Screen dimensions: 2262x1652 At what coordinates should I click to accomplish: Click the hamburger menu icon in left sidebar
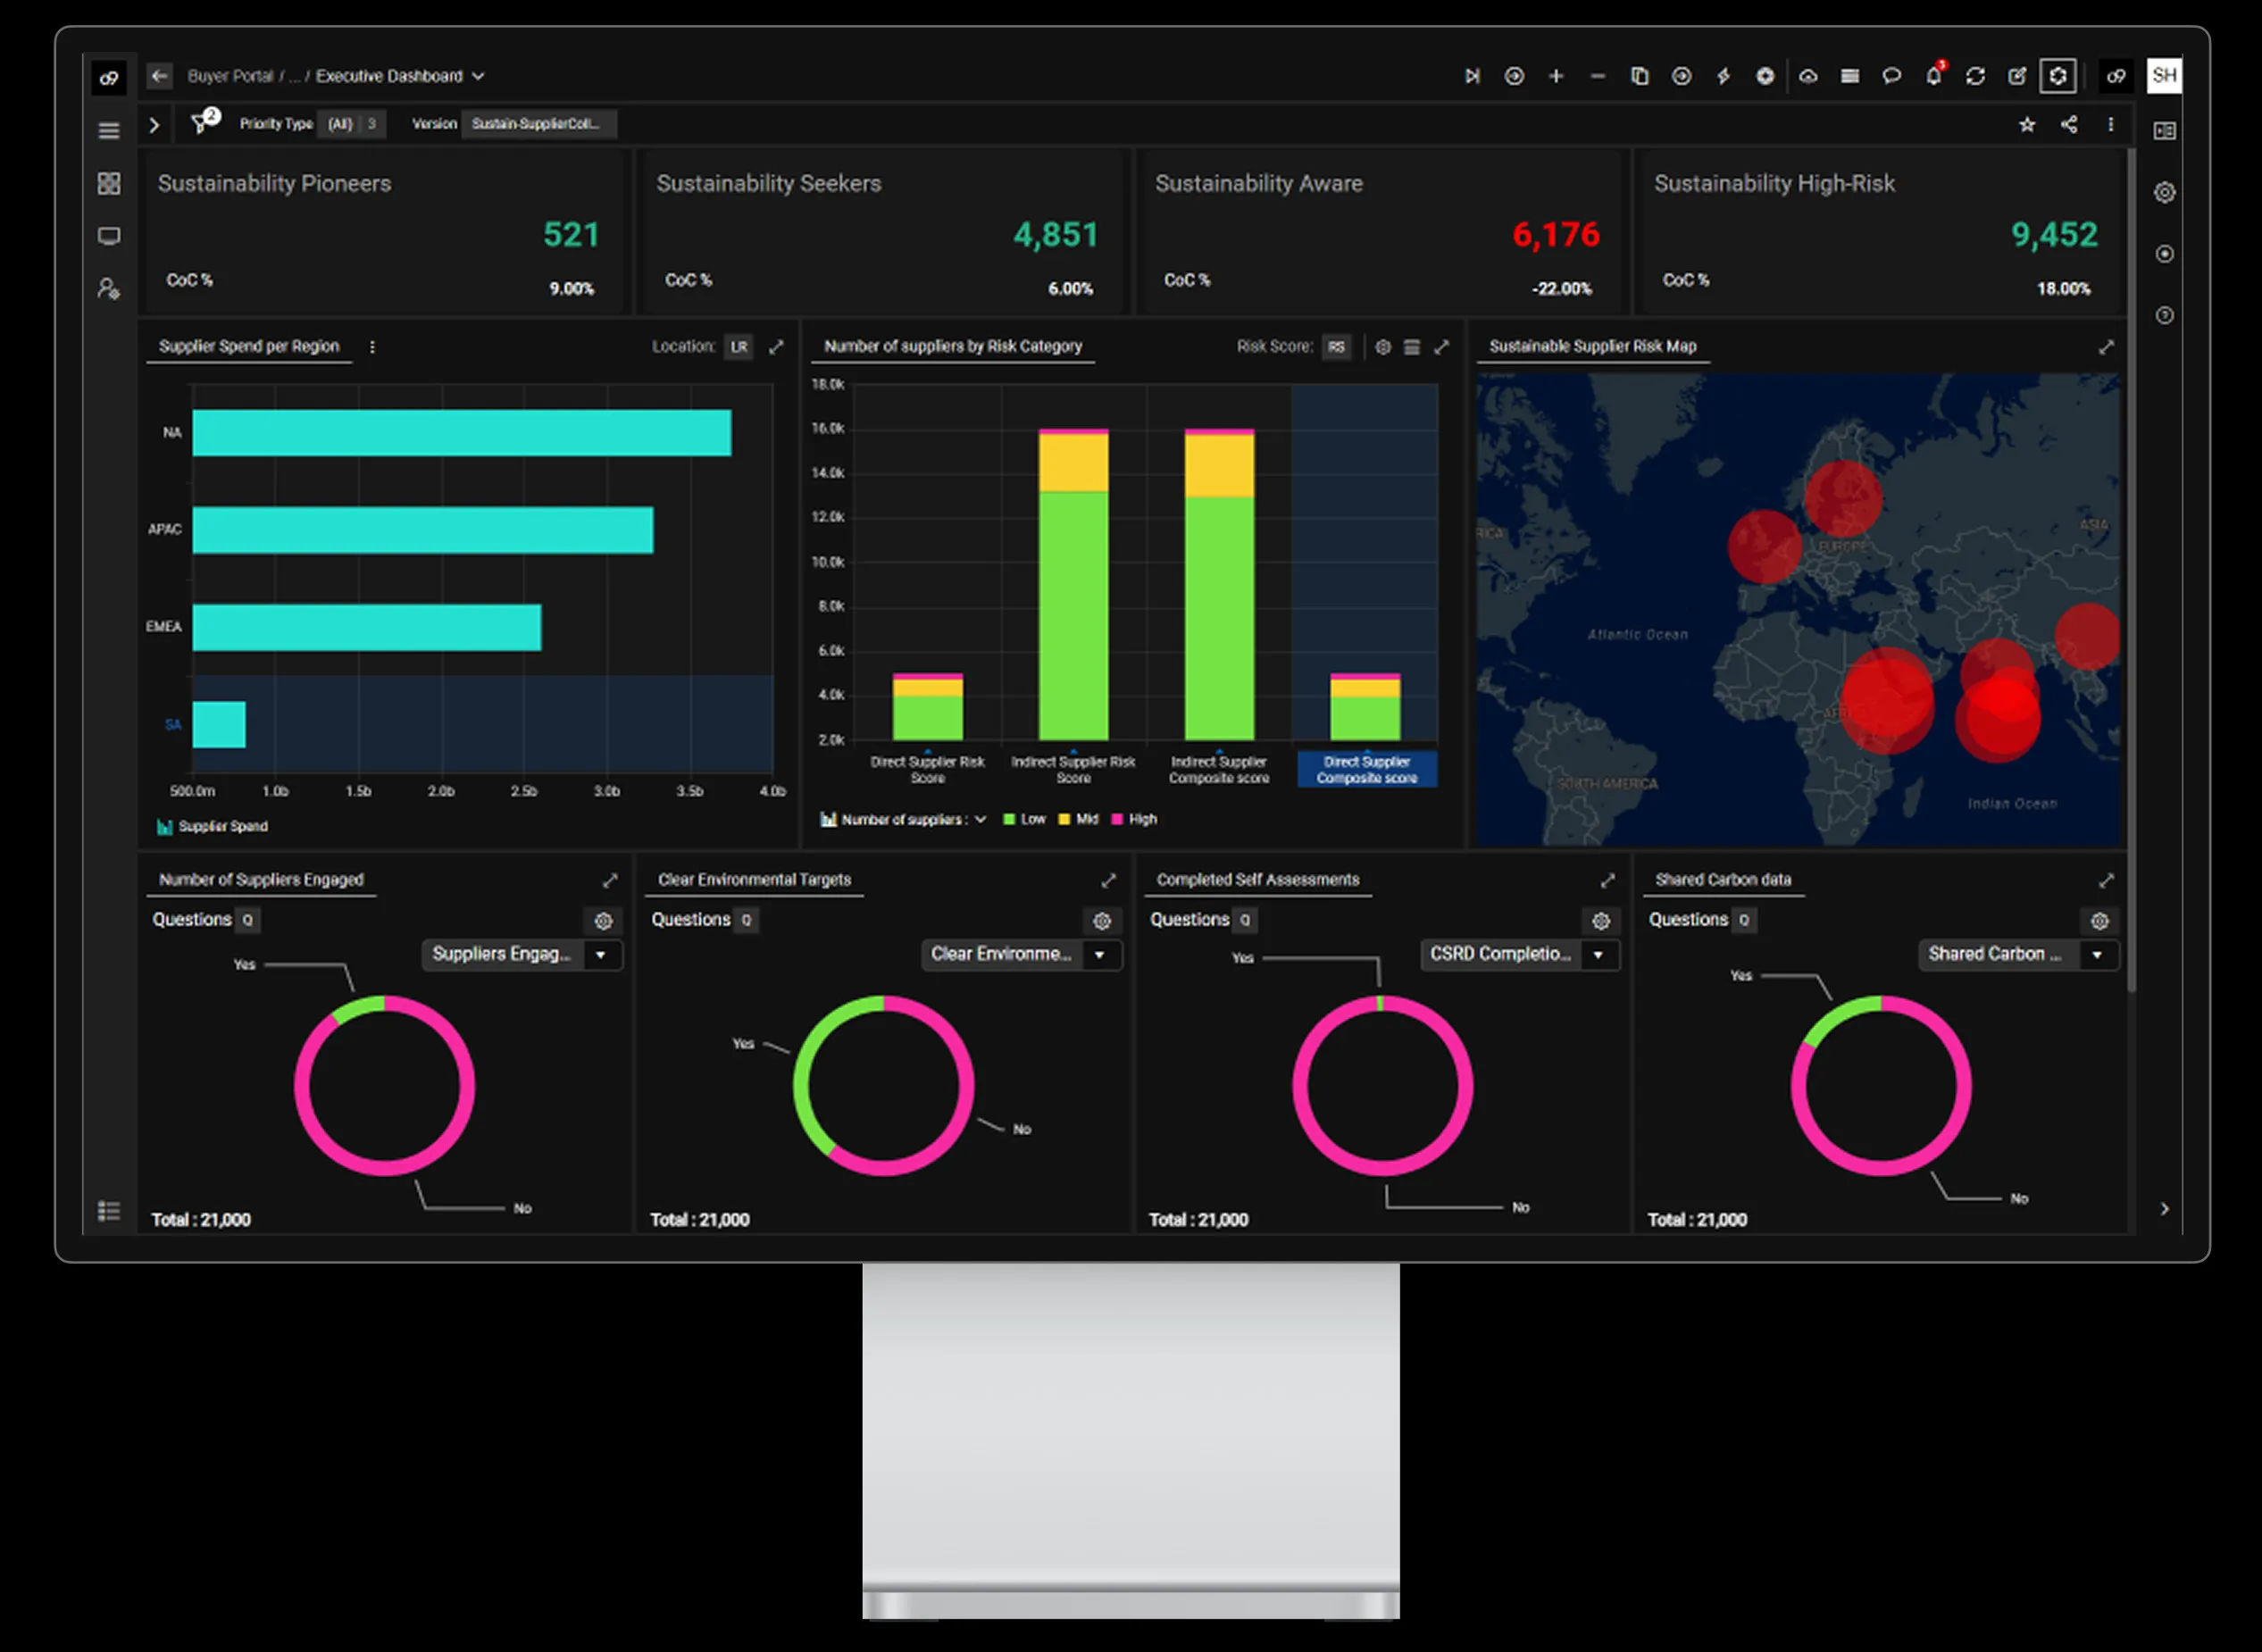pos(109,131)
